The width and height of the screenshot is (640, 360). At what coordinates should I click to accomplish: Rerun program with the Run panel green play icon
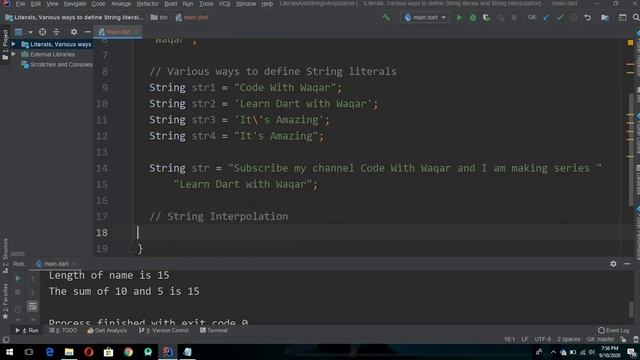18,279
